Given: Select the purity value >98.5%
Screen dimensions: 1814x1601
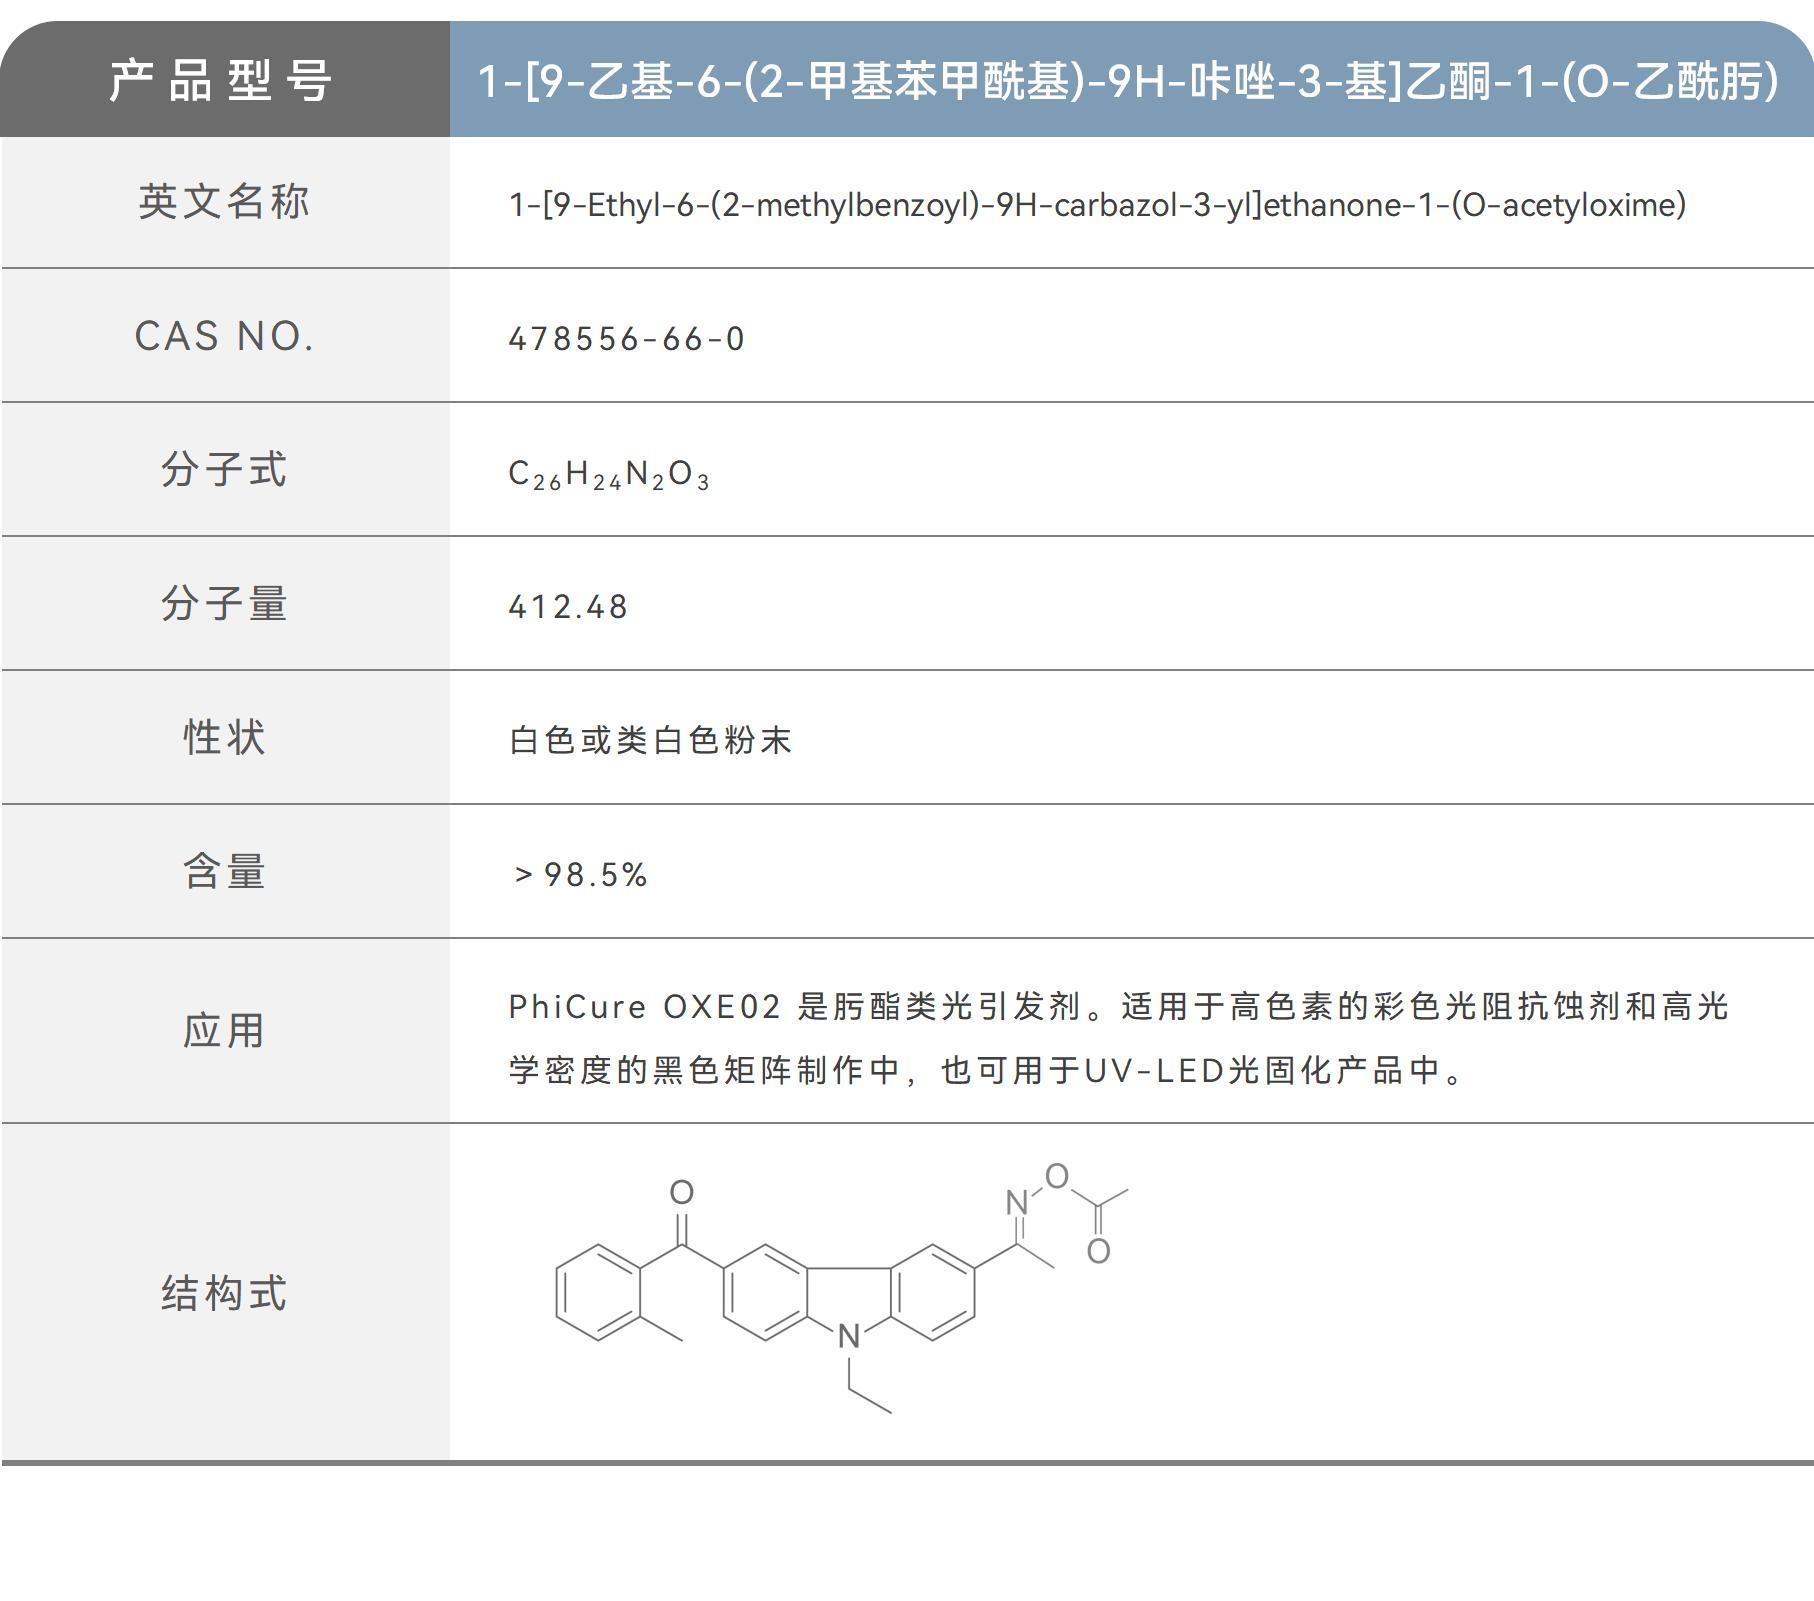Looking at the screenshot, I should point(580,872).
